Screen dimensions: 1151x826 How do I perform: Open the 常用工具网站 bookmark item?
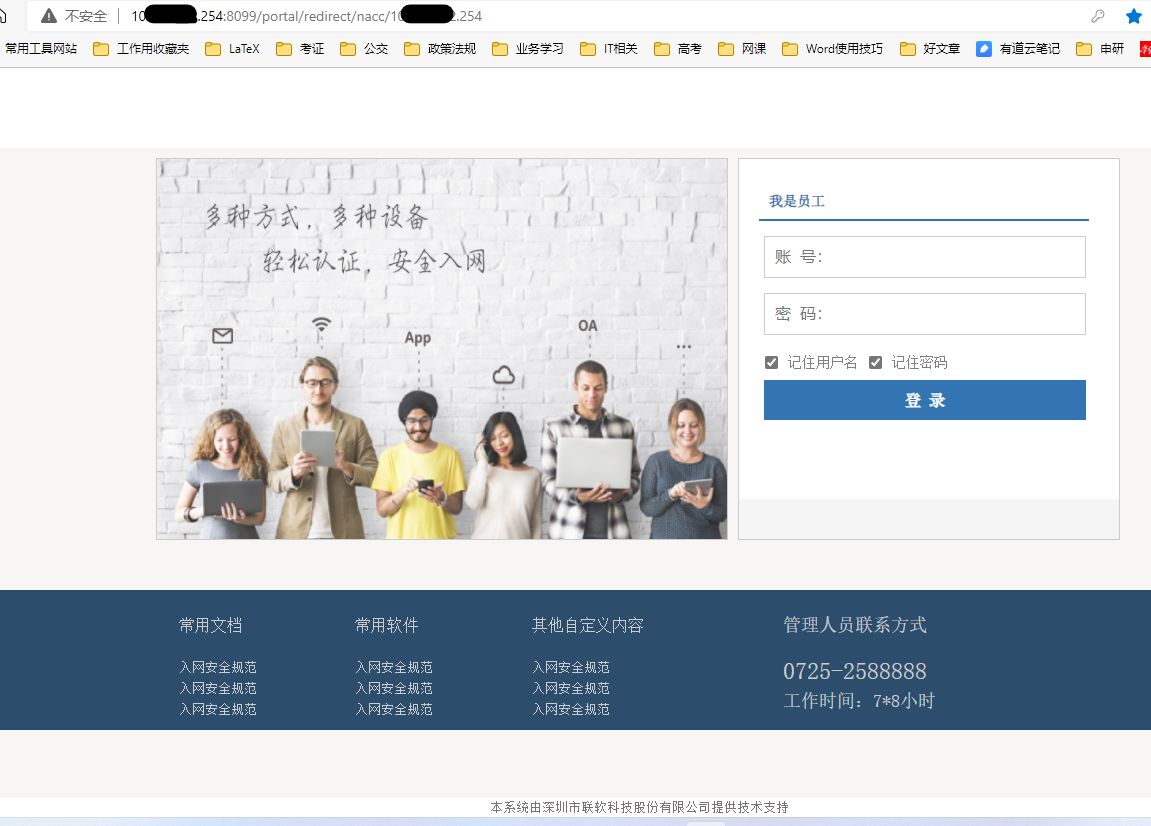[40, 48]
